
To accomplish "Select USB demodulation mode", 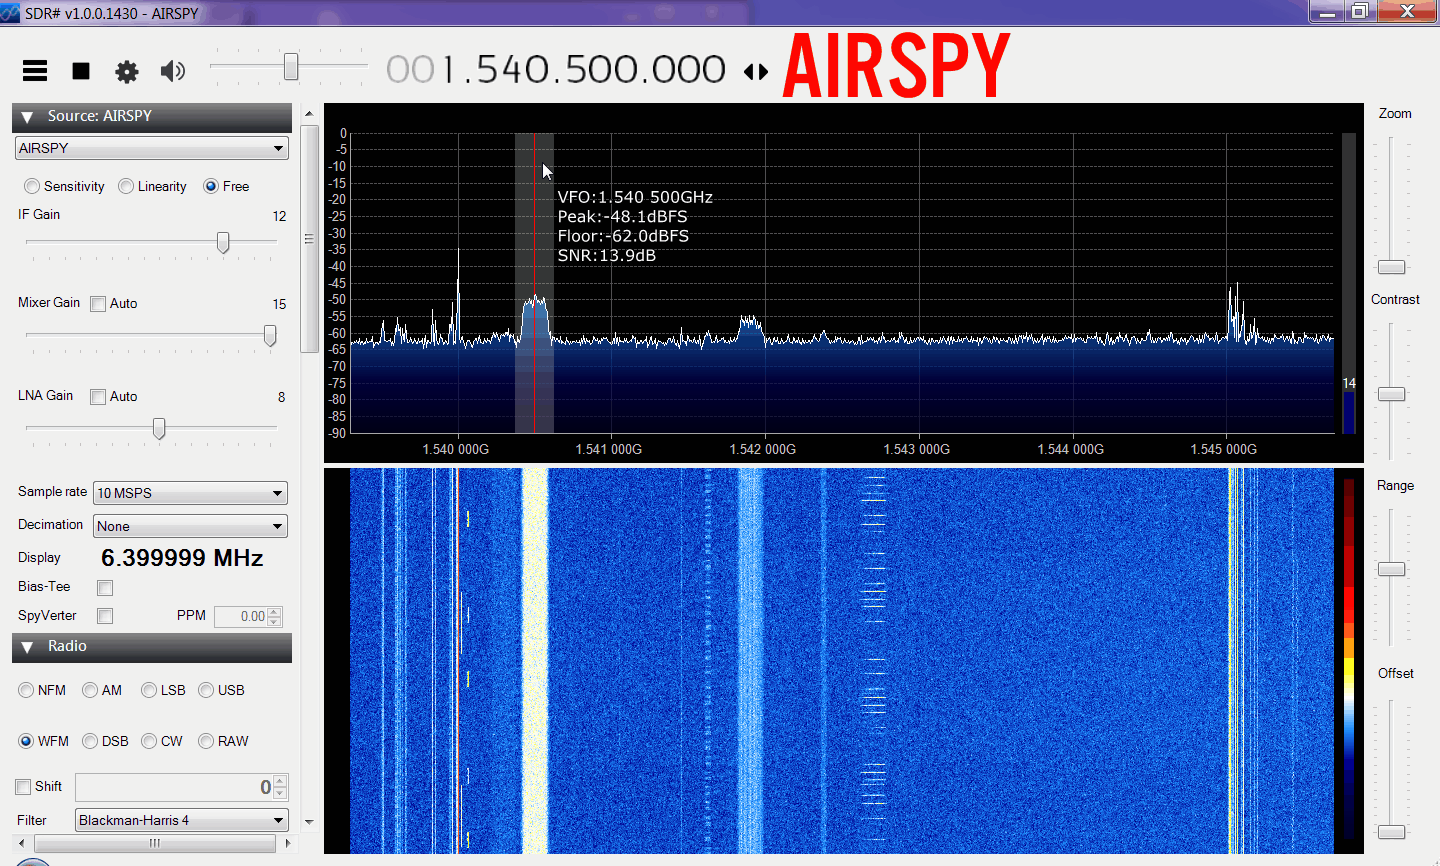I will (206, 690).
